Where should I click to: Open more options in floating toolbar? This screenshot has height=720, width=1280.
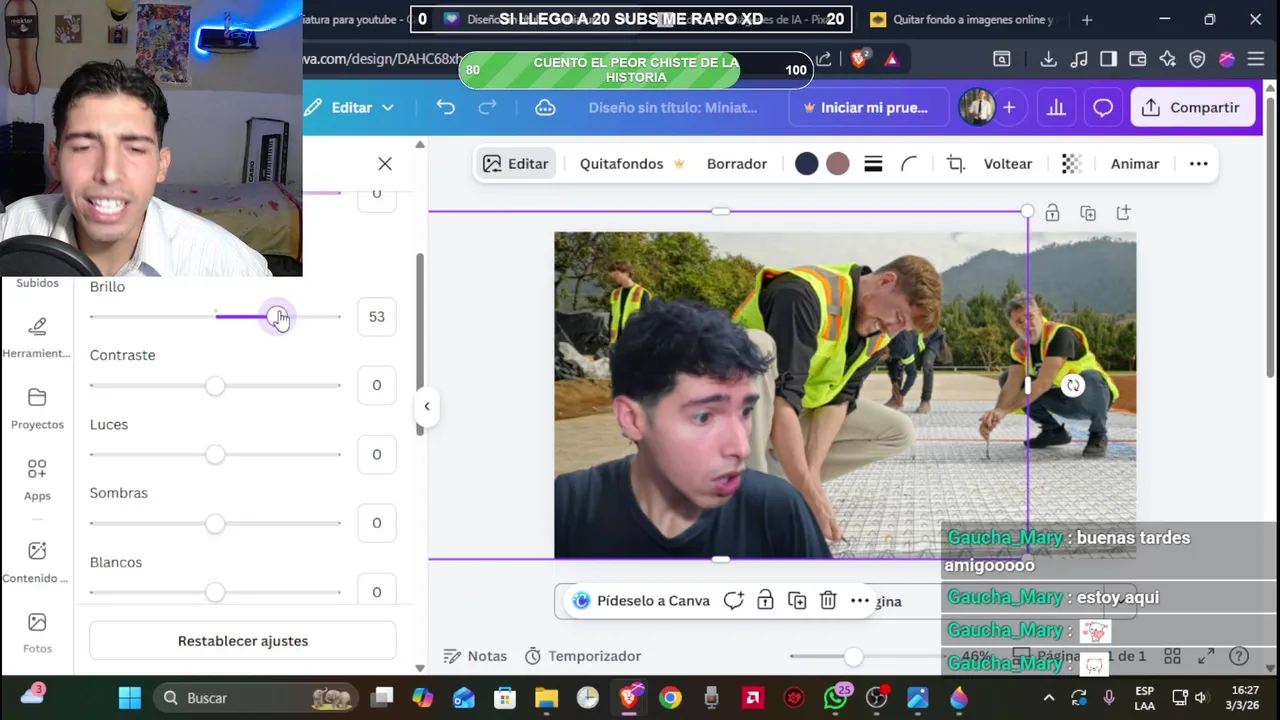(860, 601)
